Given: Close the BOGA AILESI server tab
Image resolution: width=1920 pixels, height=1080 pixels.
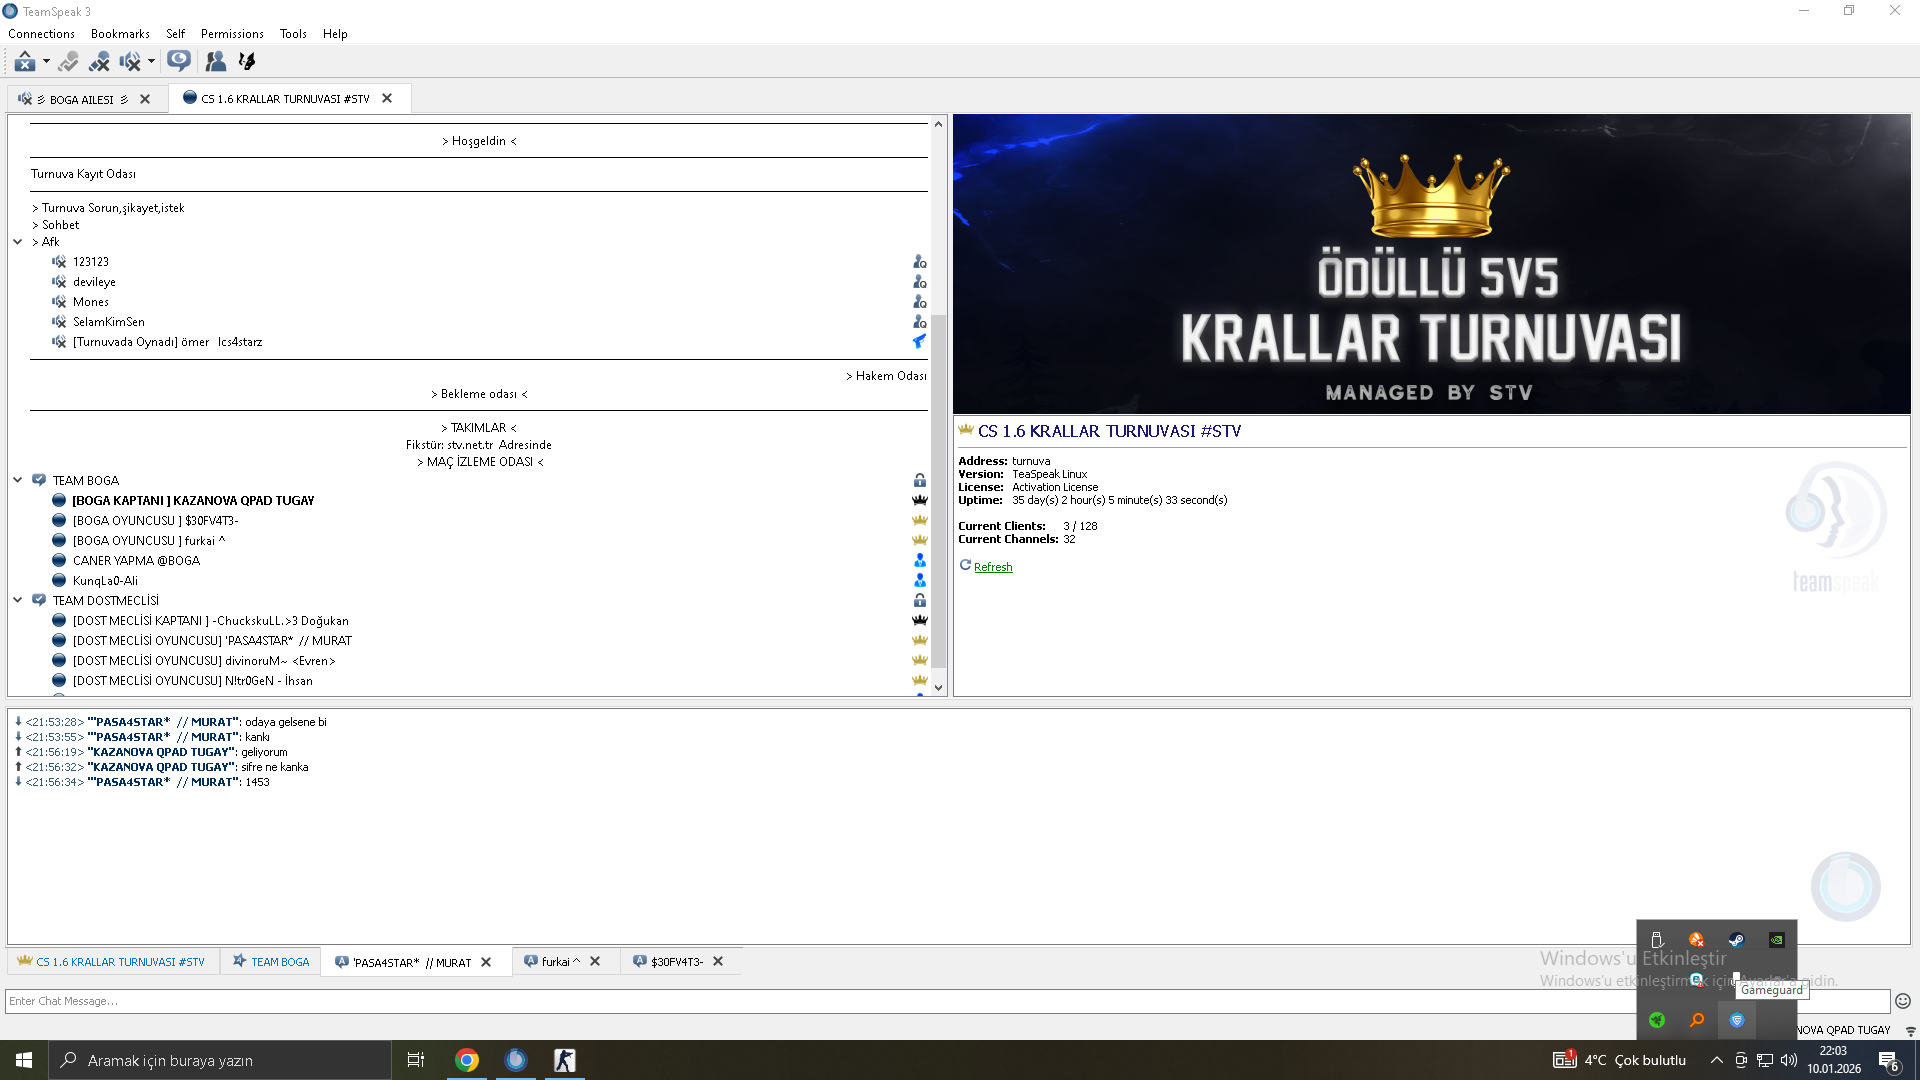Looking at the screenshot, I should point(145,100).
